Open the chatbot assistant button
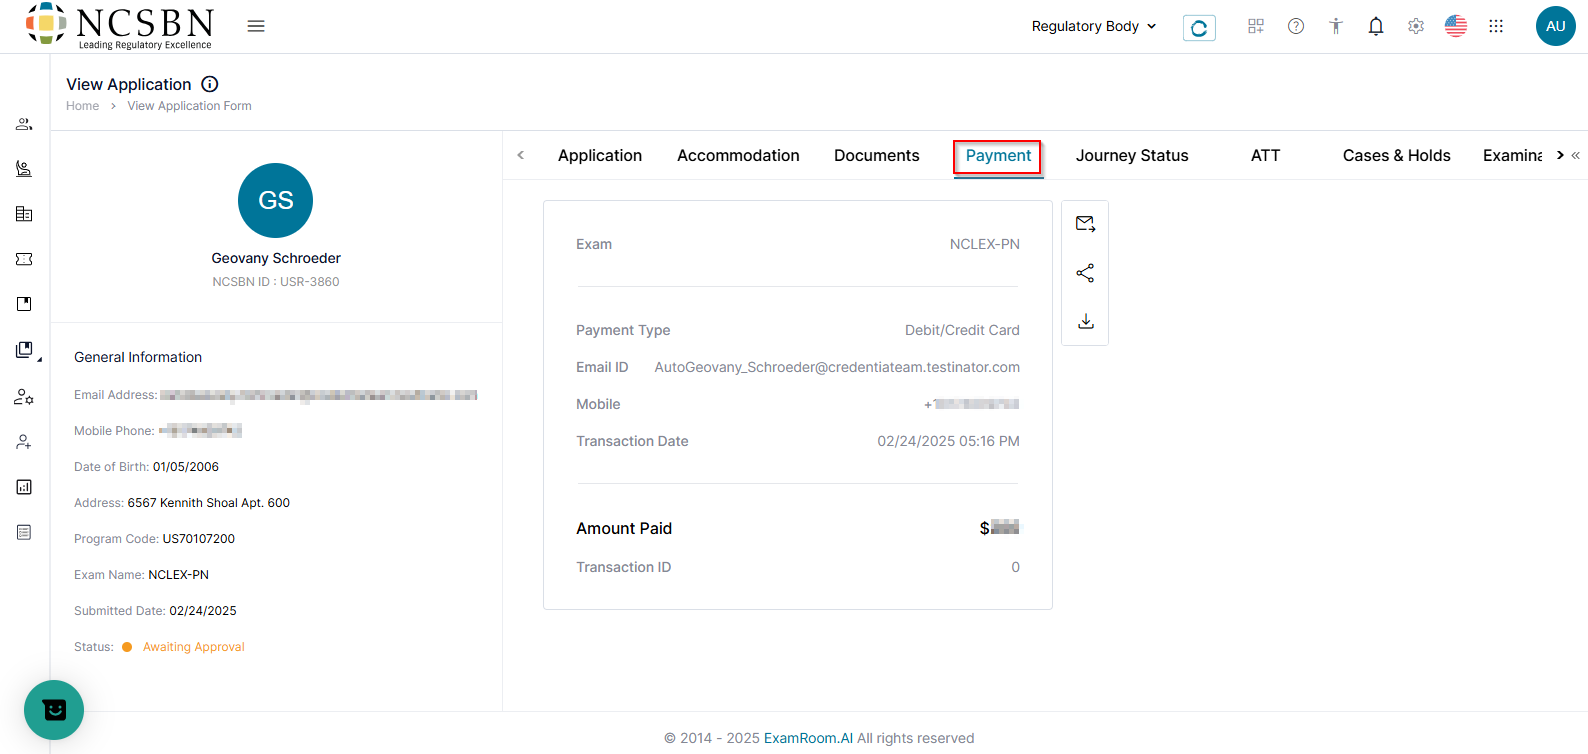 pos(54,710)
